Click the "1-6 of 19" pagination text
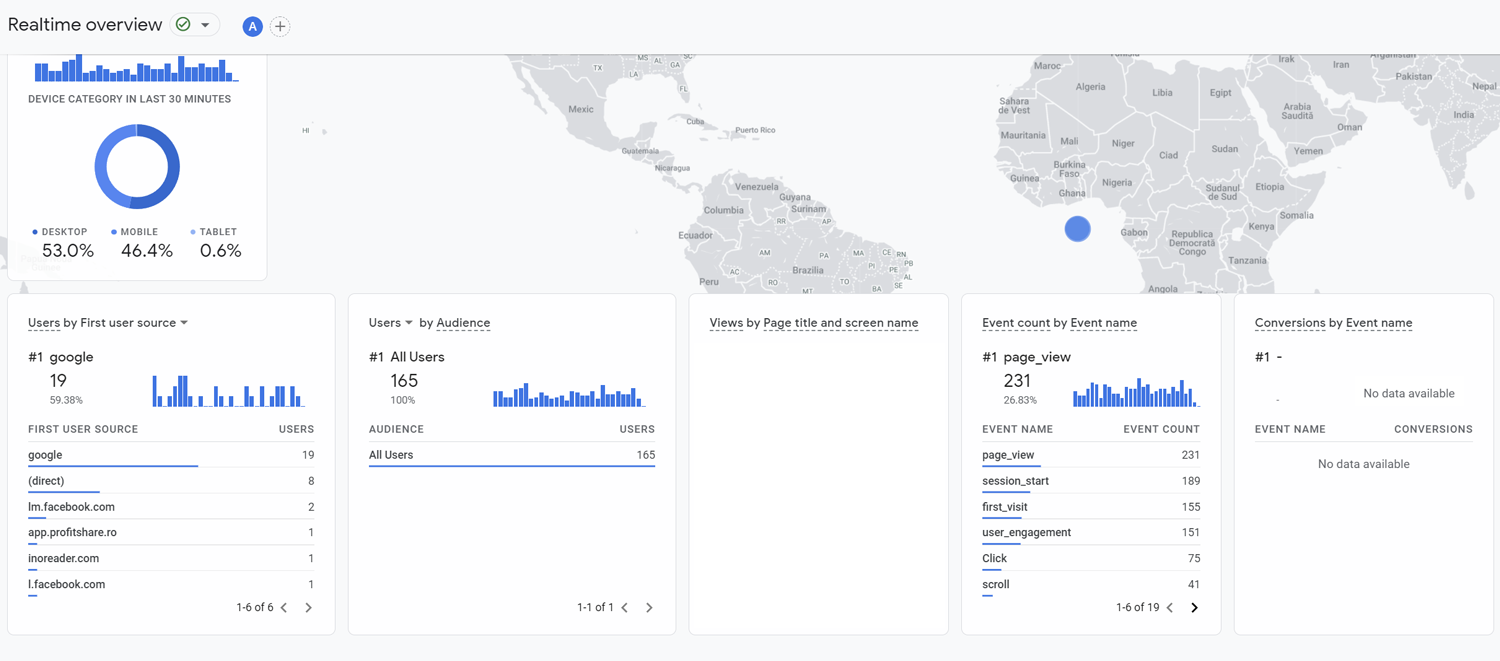The image size is (1500, 661). point(1138,607)
